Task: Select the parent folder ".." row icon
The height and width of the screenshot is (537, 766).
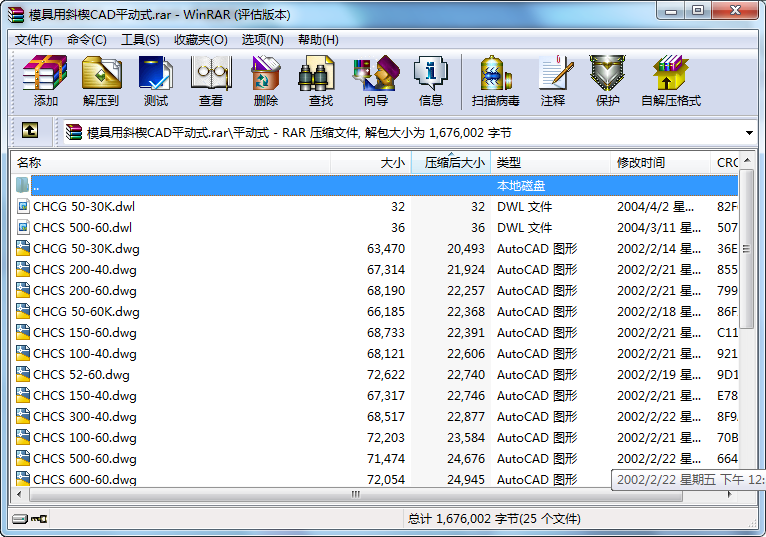Action: [x=22, y=185]
